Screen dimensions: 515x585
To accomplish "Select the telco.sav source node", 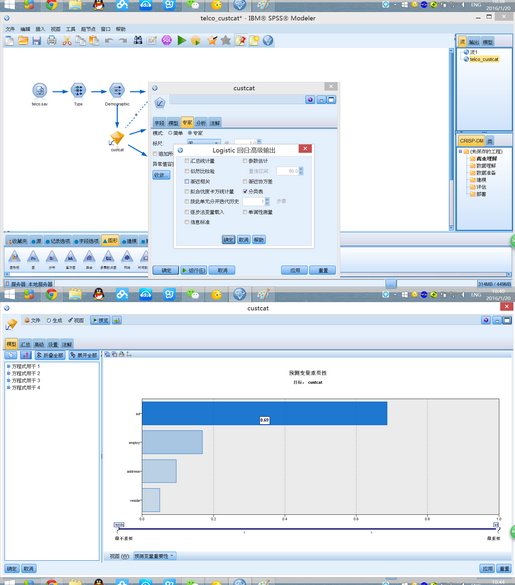I will coord(40,91).
